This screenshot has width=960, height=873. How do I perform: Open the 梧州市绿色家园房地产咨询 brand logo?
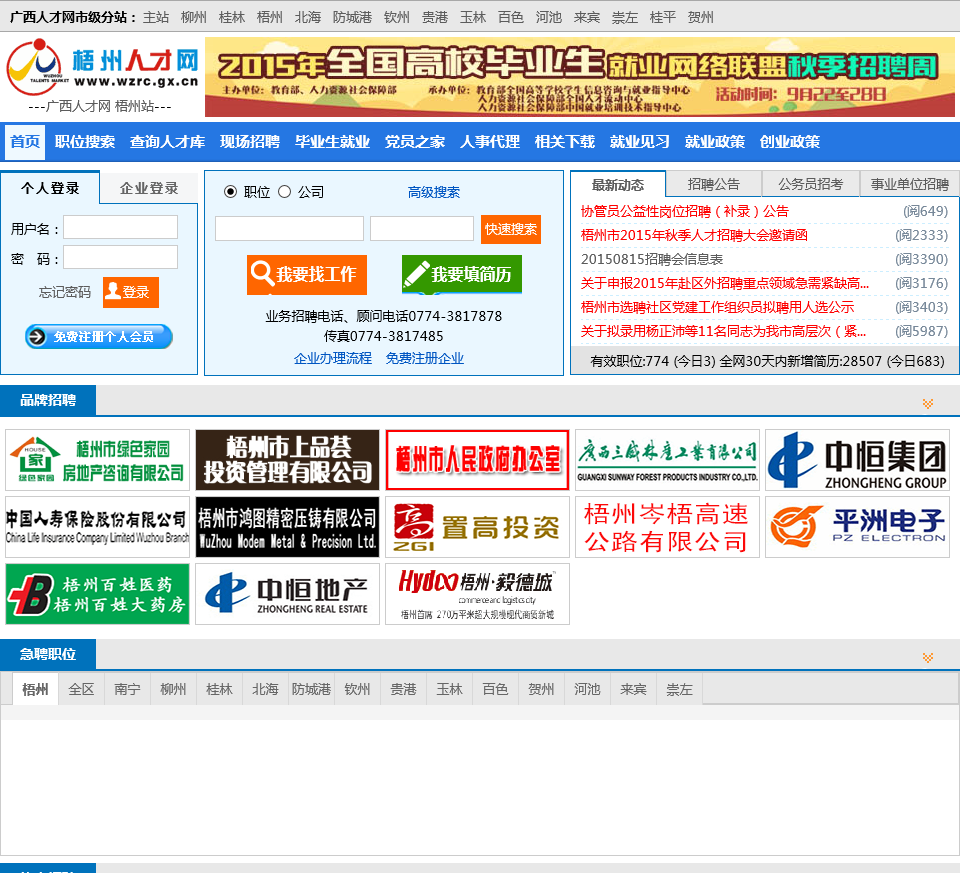pyautogui.click(x=97, y=460)
